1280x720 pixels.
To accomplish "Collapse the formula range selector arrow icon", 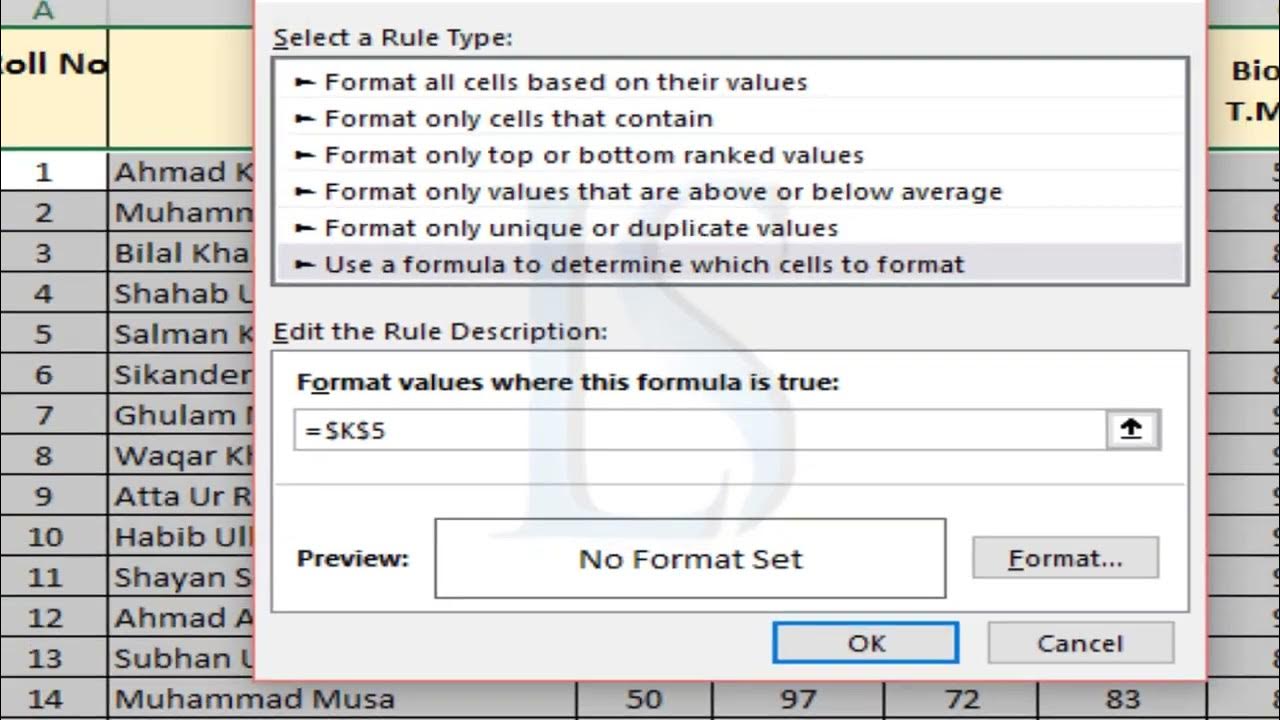I will [x=1131, y=430].
